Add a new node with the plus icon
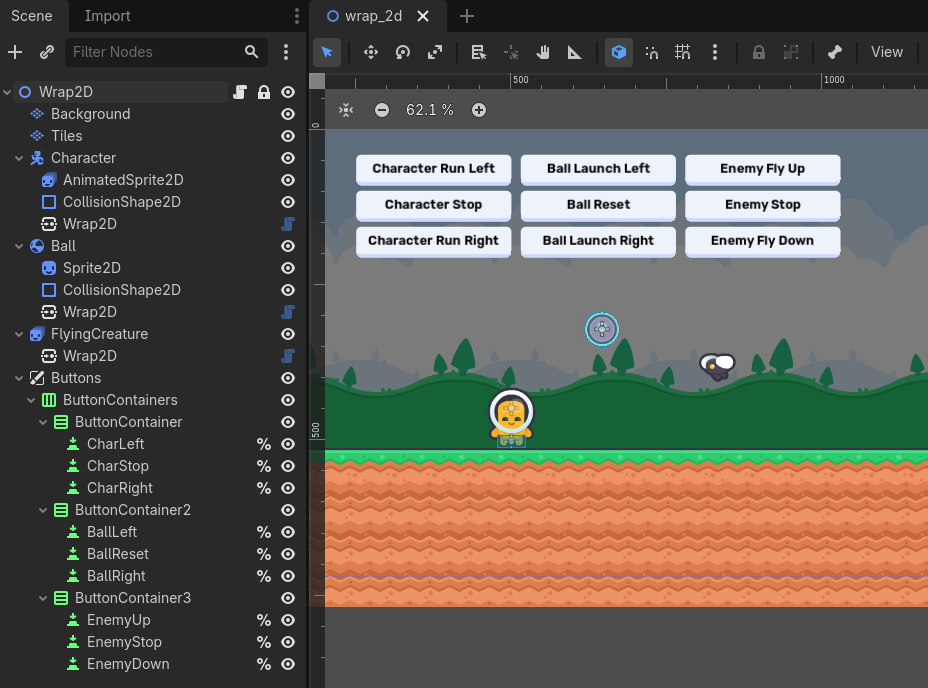The image size is (928, 688). (15, 52)
